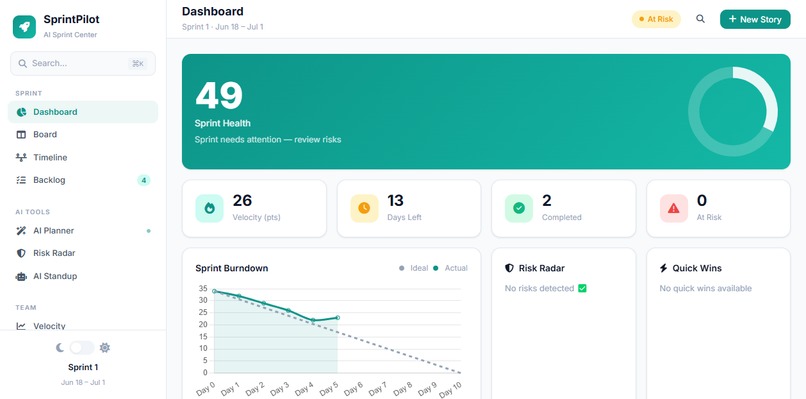The height and width of the screenshot is (399, 806).
Task: Click the Days Left stat card showing 13
Action: pyautogui.click(x=409, y=208)
